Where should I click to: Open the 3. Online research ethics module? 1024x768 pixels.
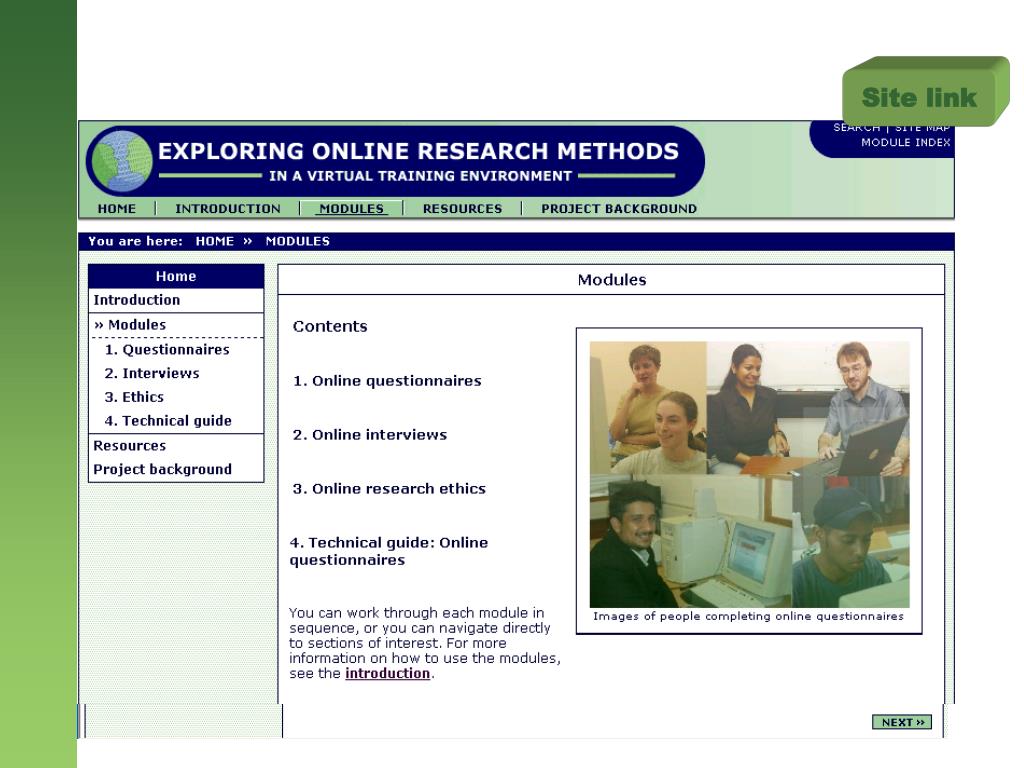coord(389,488)
